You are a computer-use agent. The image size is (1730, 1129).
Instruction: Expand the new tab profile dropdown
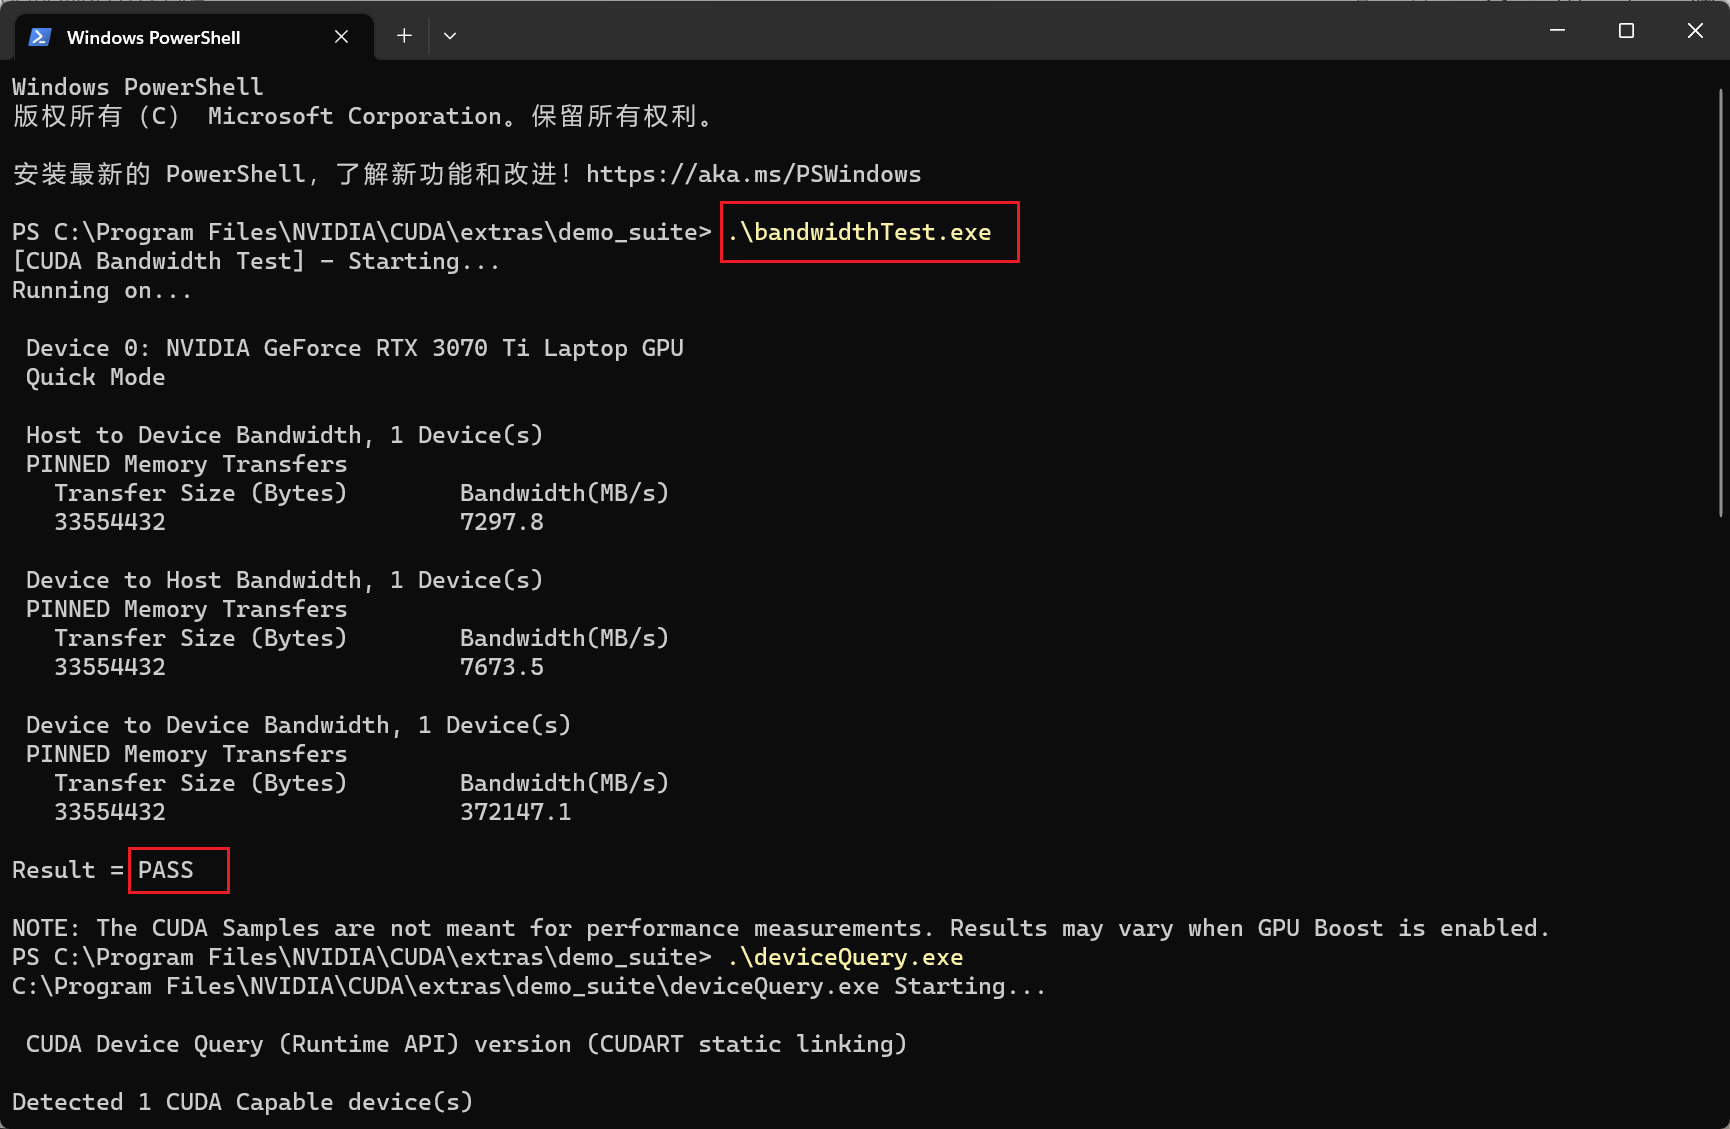click(450, 36)
